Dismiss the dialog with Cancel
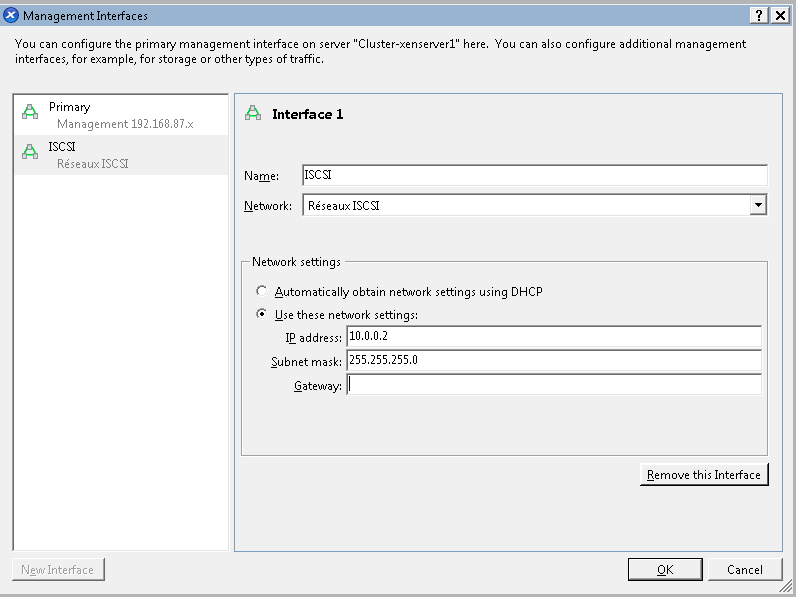This screenshot has height=597, width=796. (745, 569)
